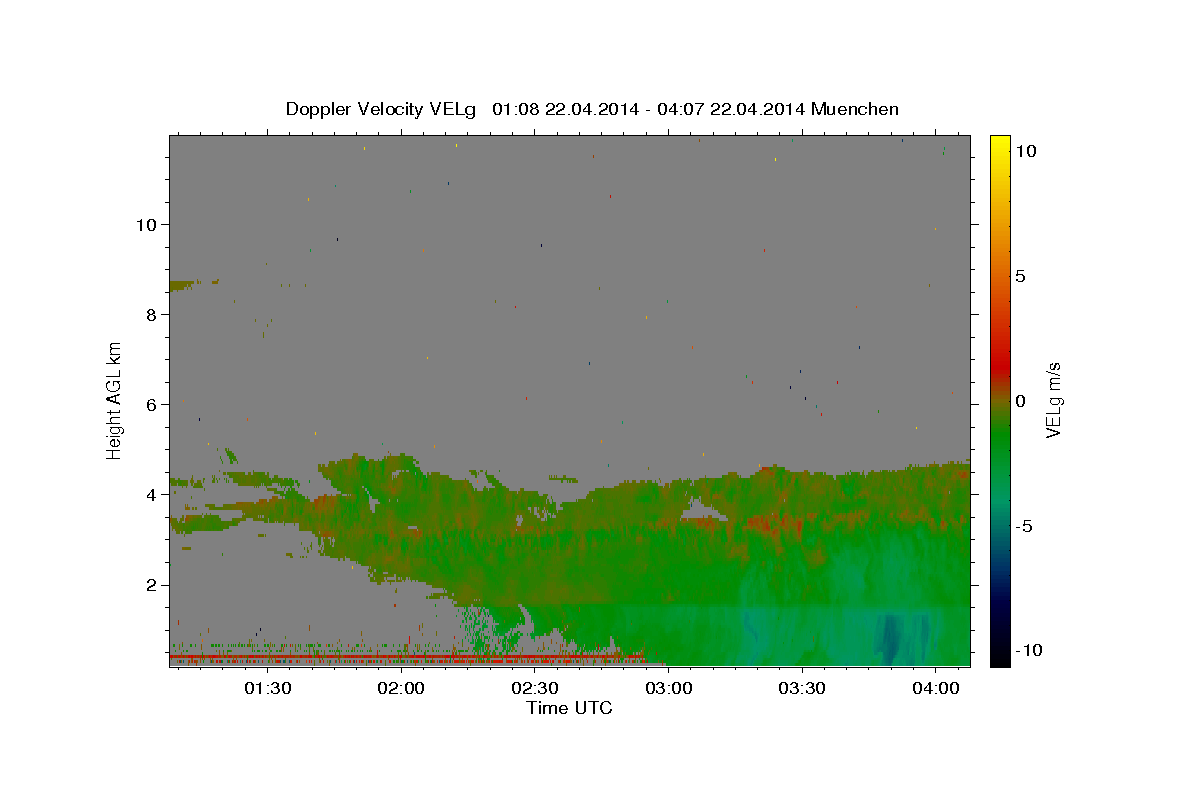1200x800 pixels.
Task: Click the 02:30 time tick label
Action: point(535,688)
